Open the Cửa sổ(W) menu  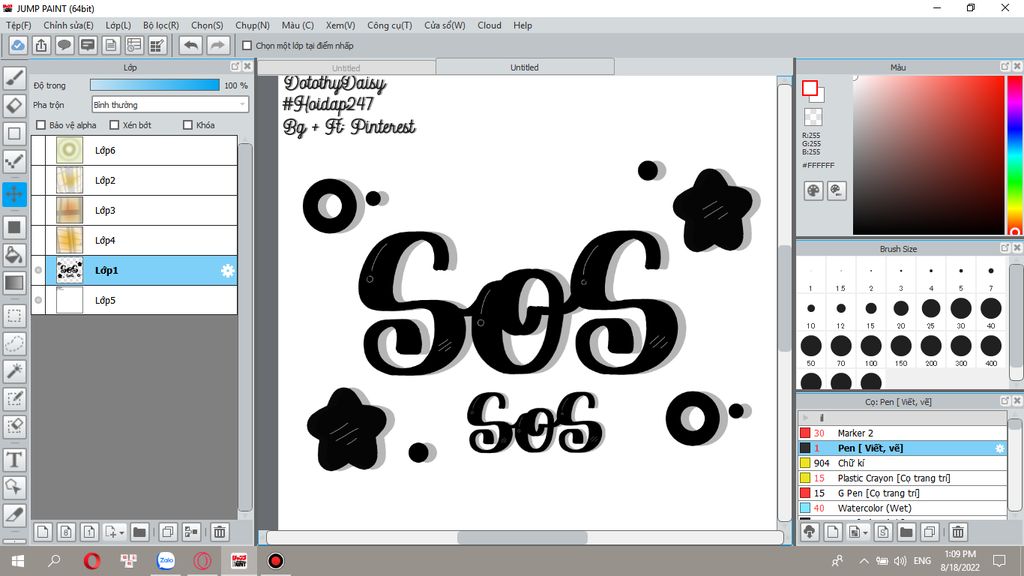click(x=445, y=25)
